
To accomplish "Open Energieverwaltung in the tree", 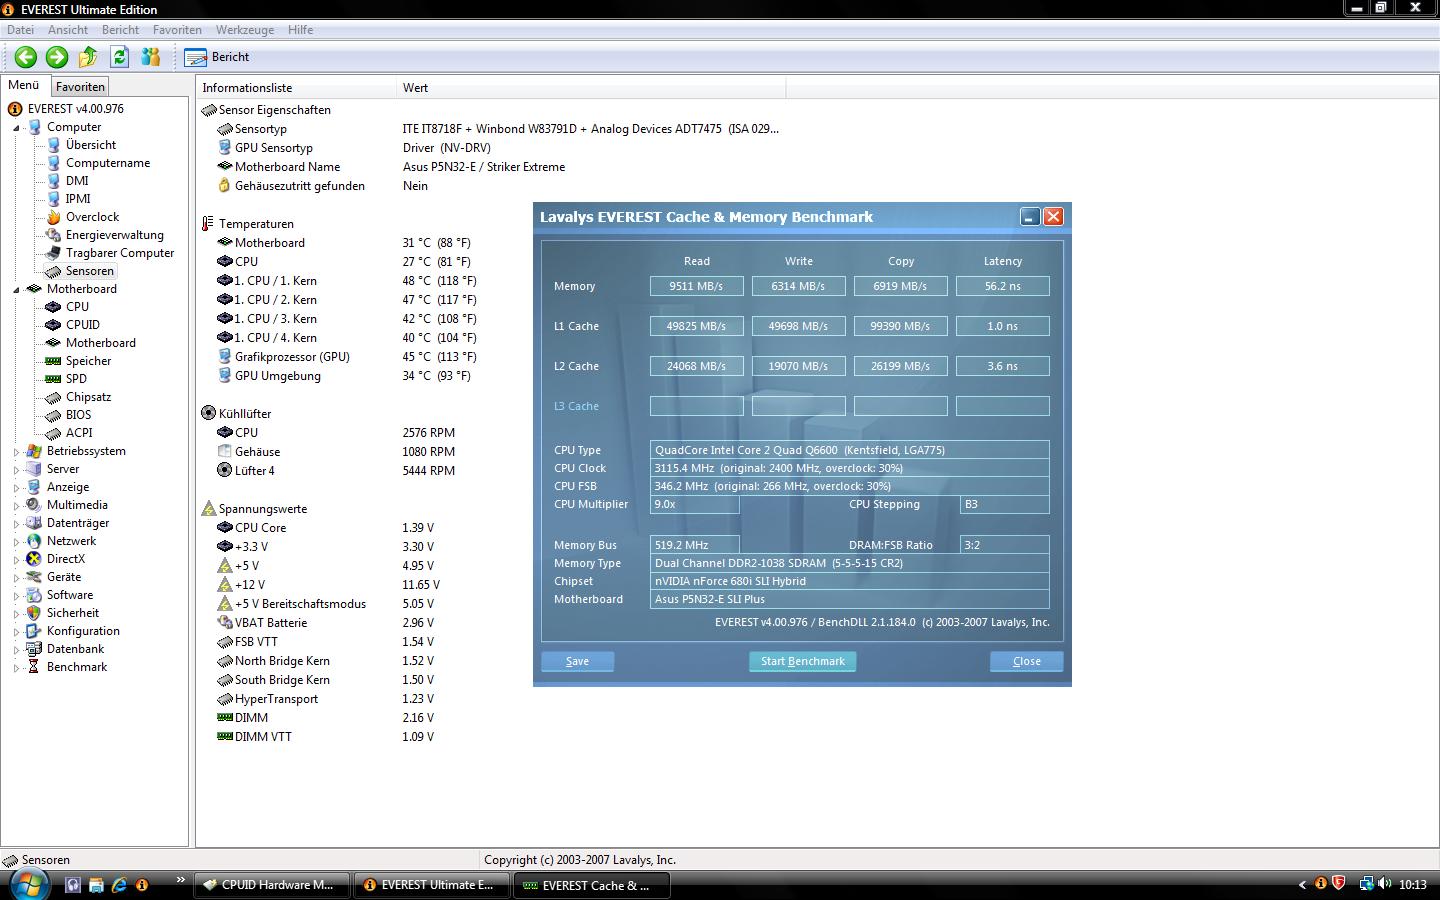I will [114, 235].
